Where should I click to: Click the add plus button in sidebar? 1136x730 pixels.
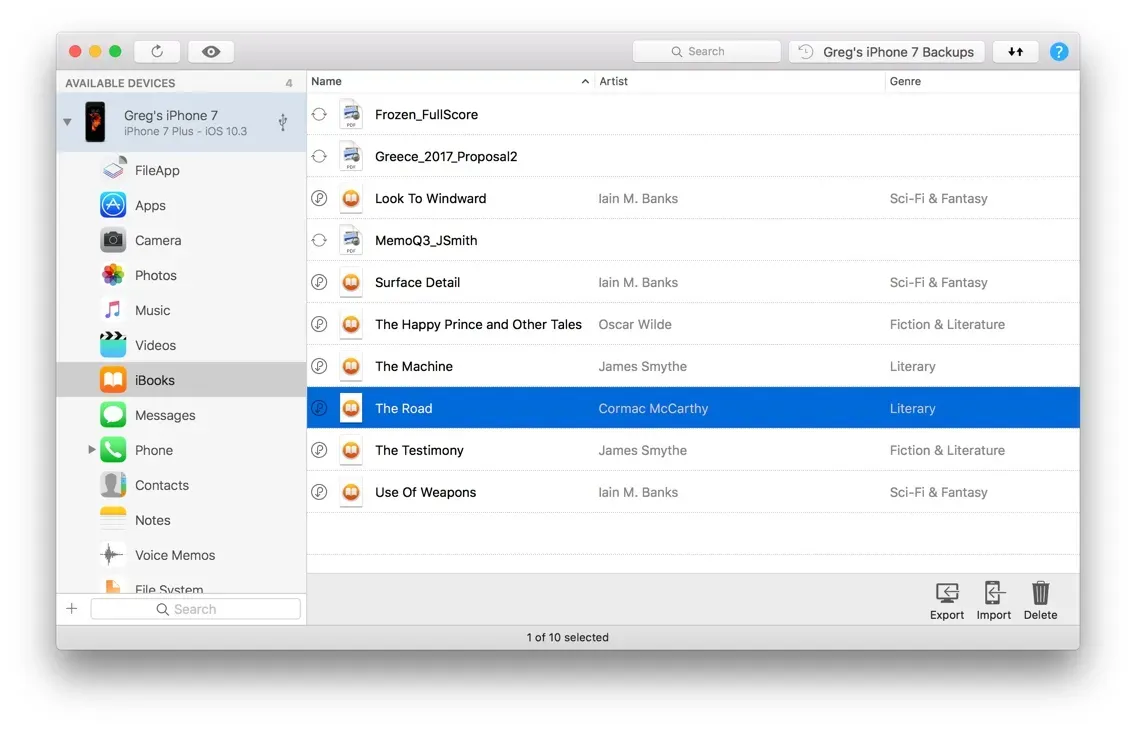pos(72,609)
